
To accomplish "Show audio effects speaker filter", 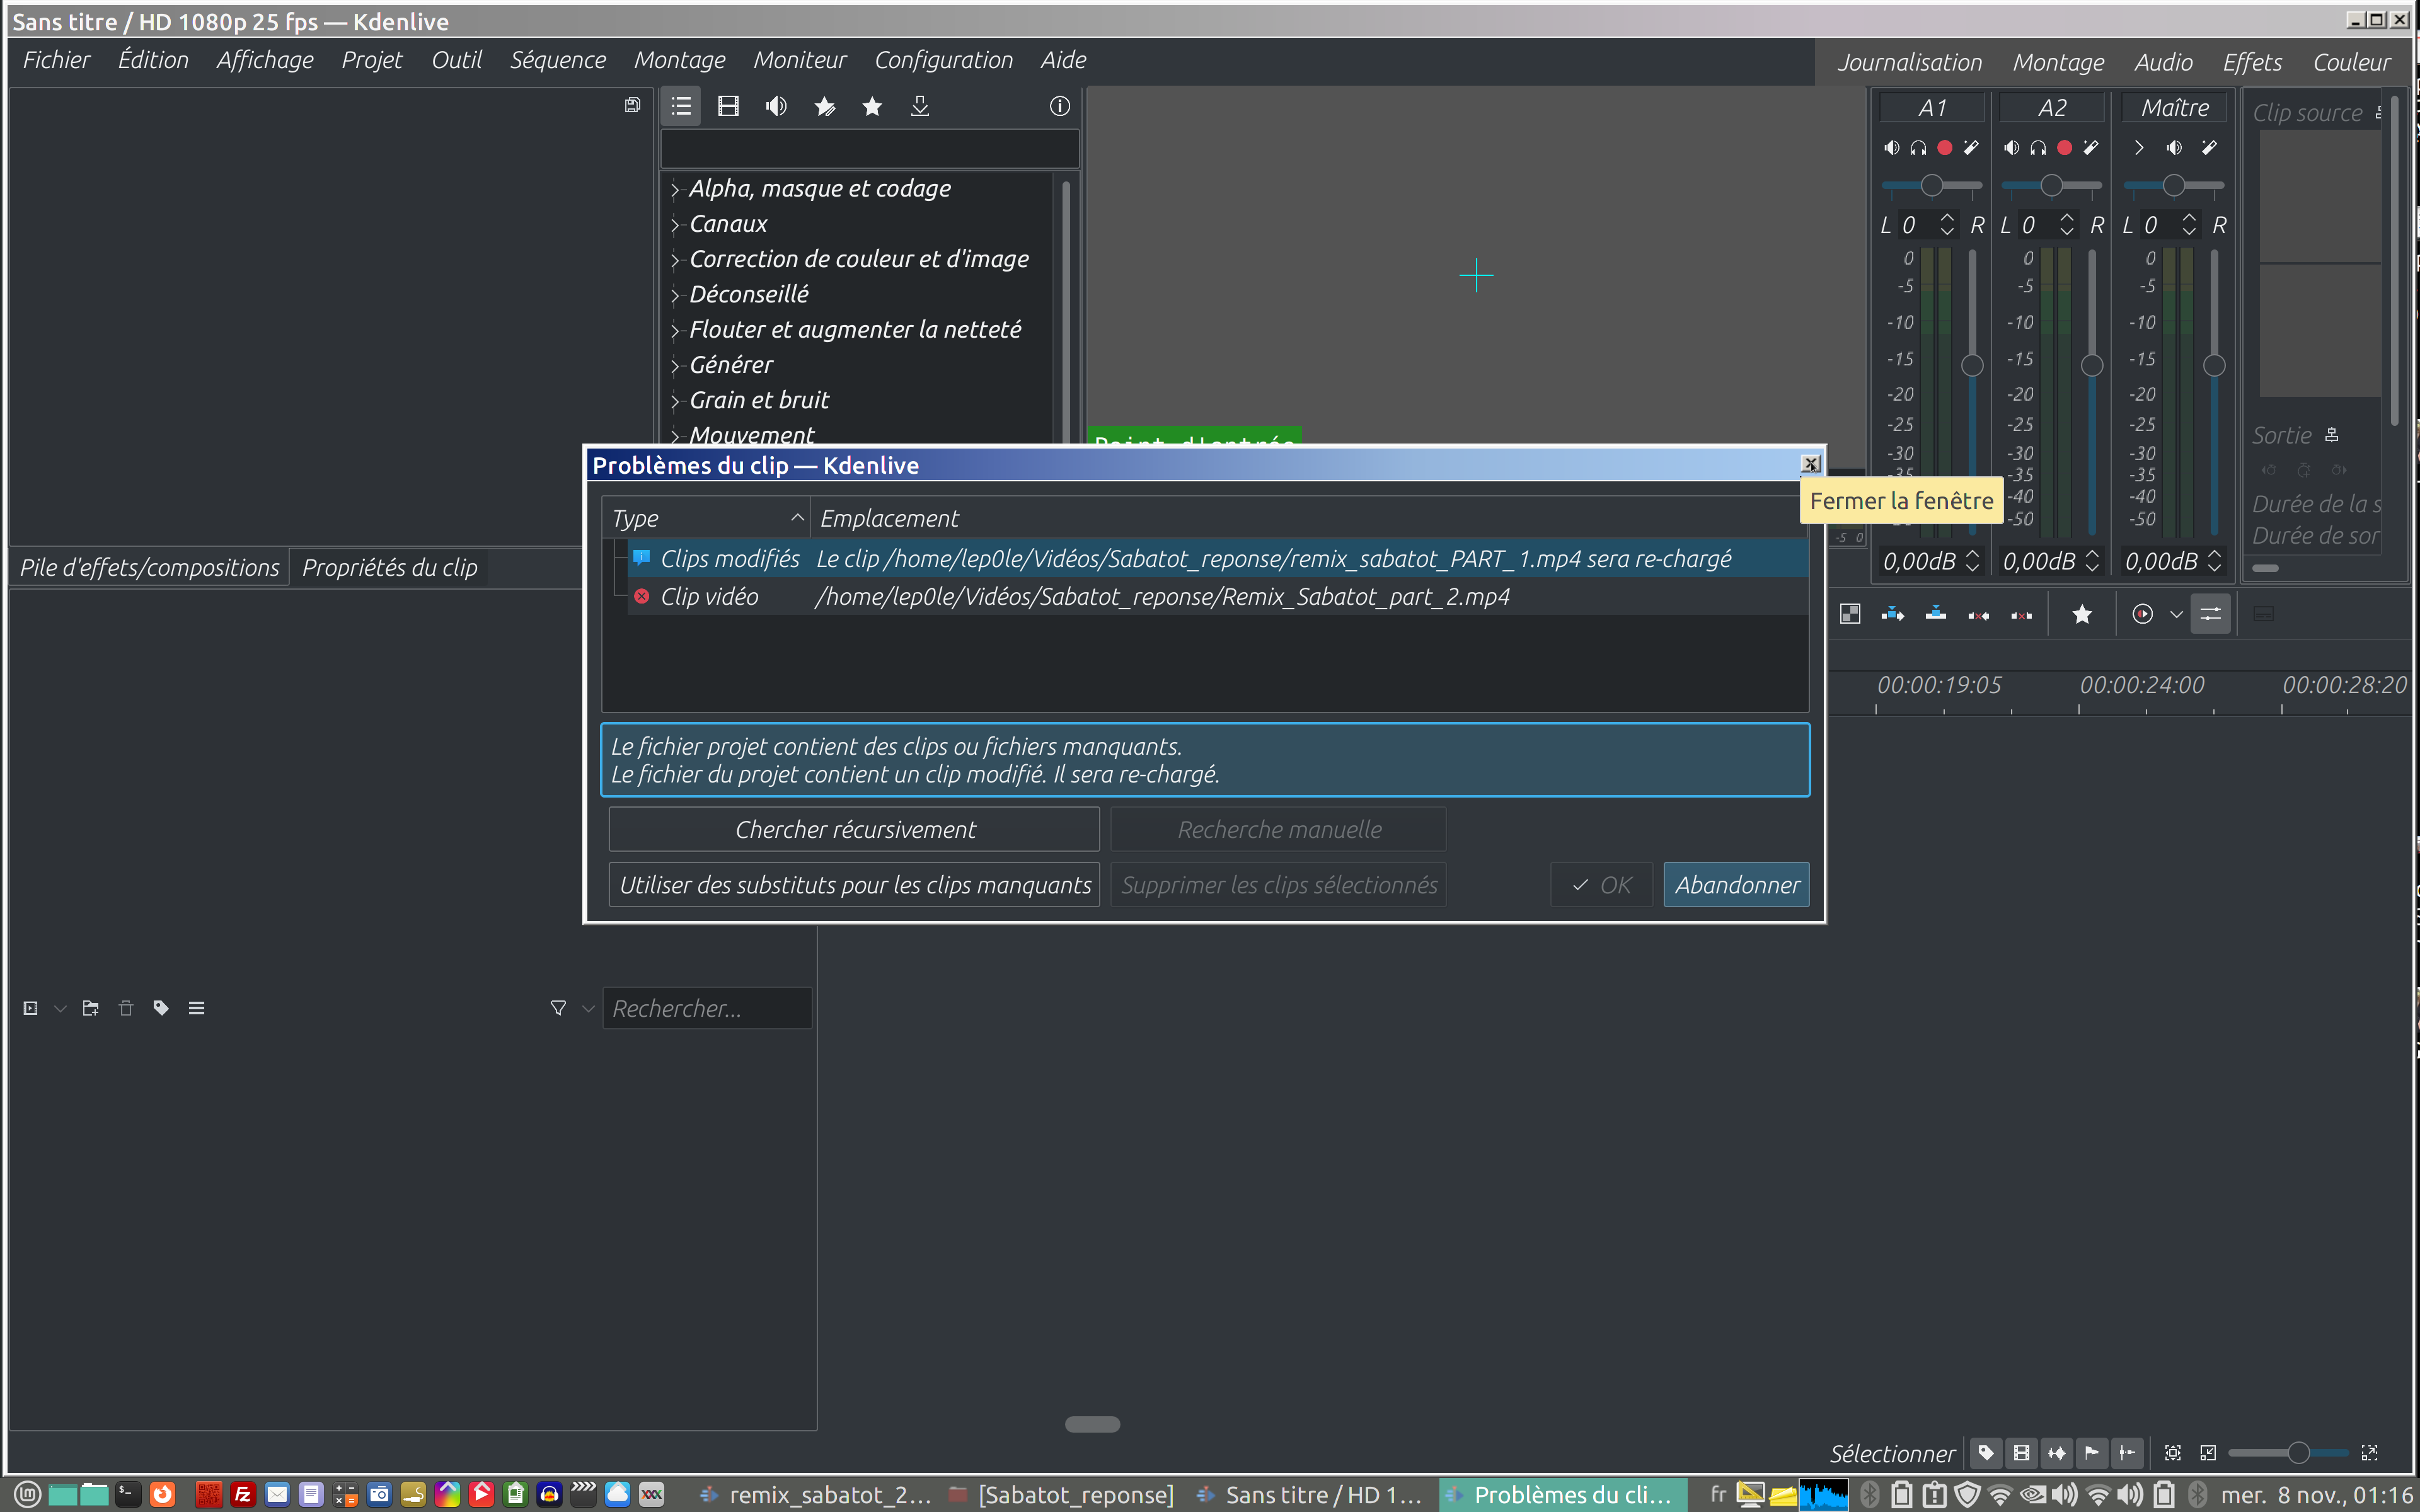I will click(776, 106).
